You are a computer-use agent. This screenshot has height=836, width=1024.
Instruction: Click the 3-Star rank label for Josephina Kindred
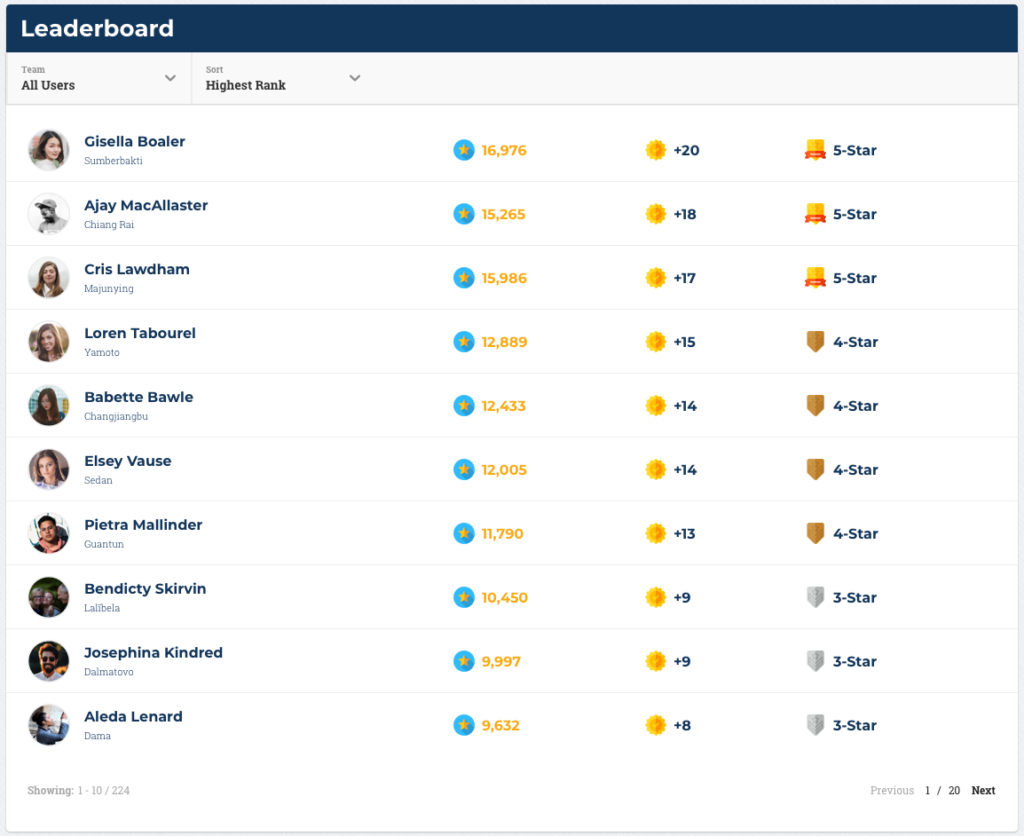pos(854,662)
